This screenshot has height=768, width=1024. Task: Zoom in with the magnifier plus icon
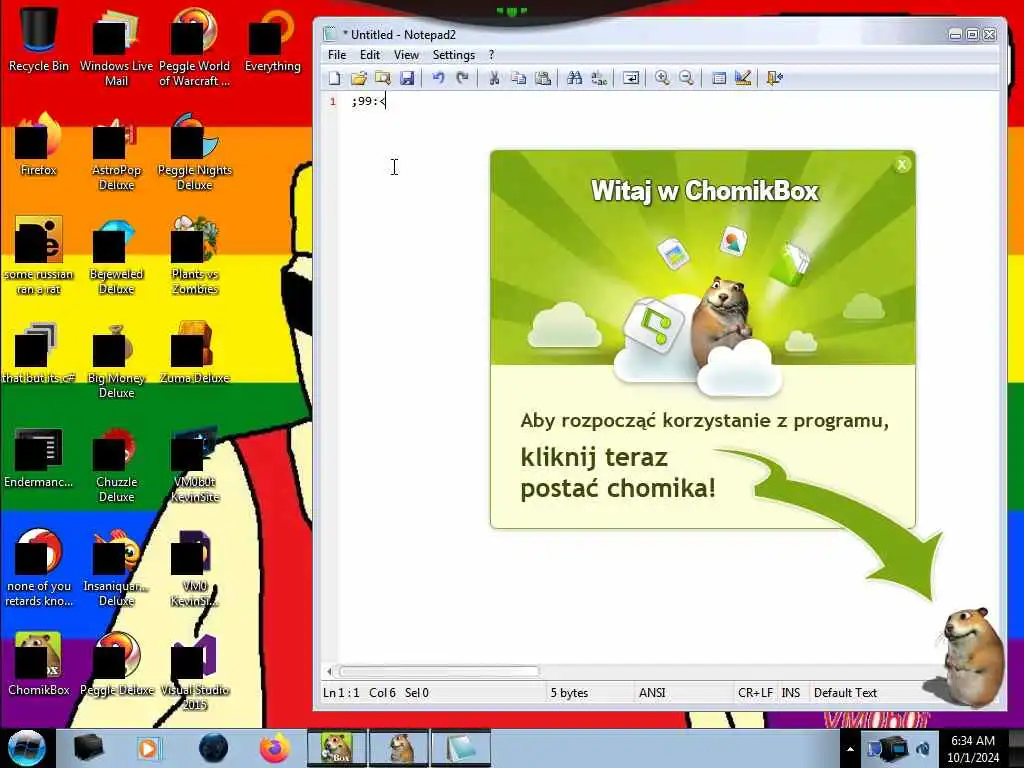coord(662,78)
